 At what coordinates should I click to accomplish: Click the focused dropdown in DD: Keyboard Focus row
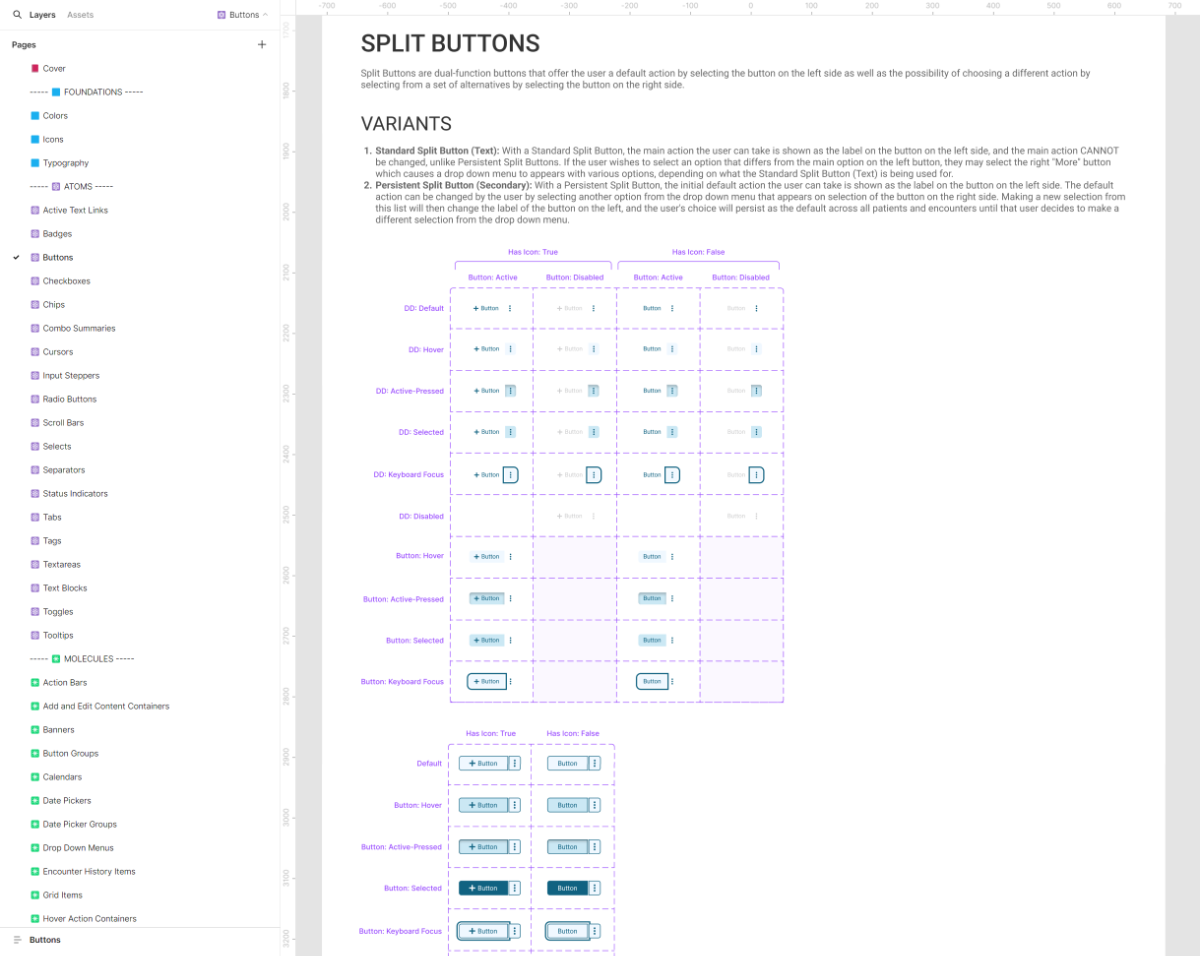[x=510, y=475]
